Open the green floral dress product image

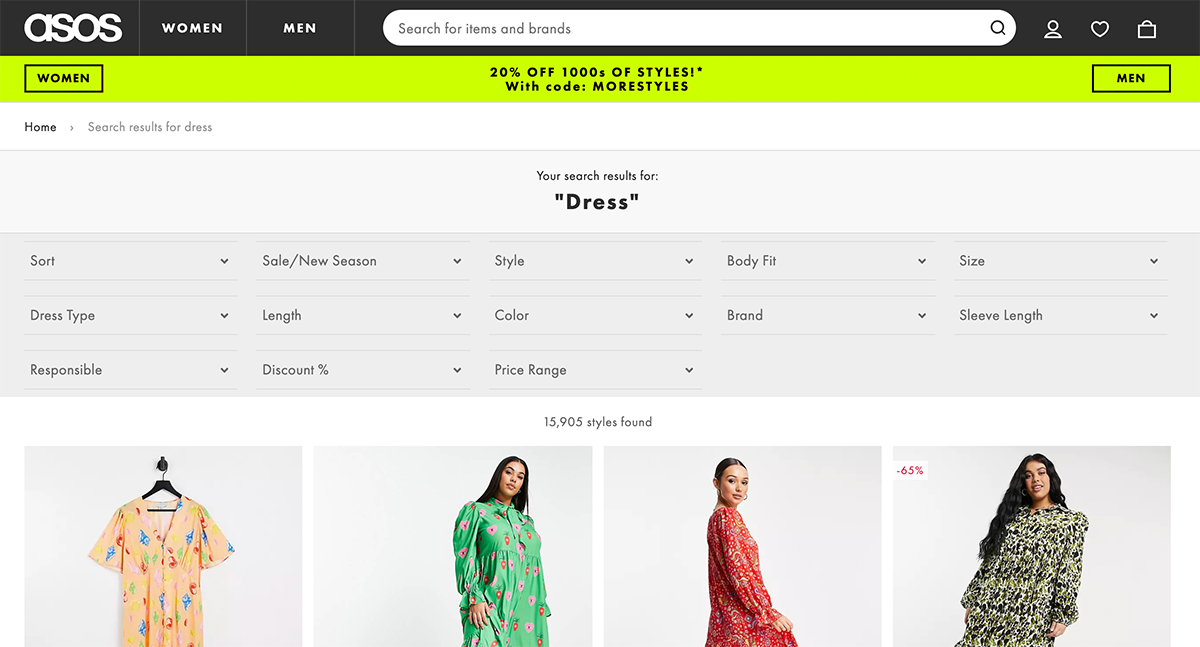coord(452,545)
